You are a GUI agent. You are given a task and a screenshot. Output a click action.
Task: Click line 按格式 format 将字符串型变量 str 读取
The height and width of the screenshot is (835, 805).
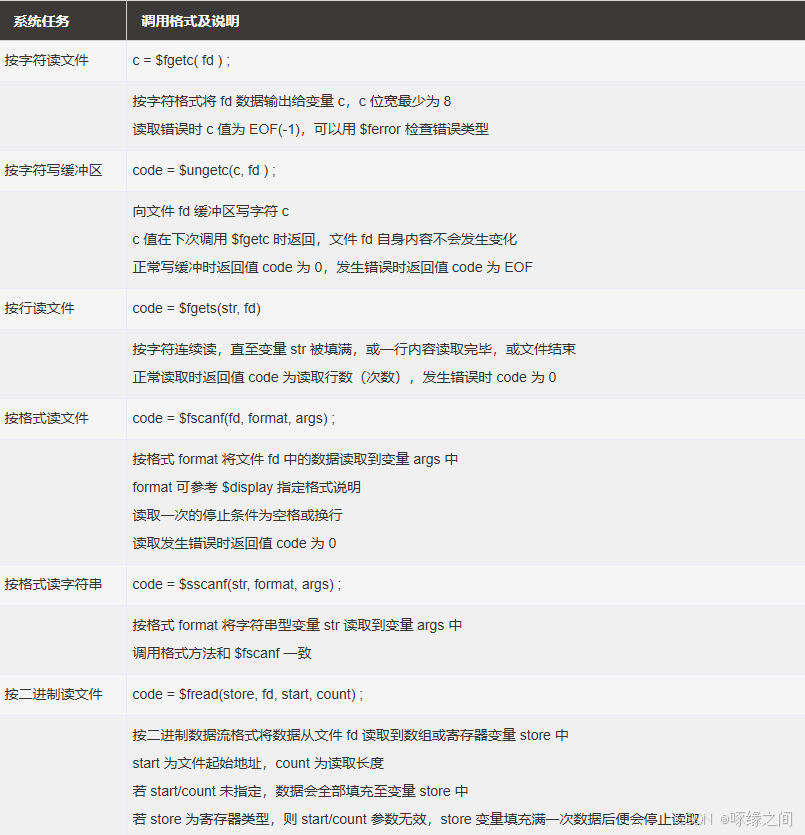tap(297, 625)
